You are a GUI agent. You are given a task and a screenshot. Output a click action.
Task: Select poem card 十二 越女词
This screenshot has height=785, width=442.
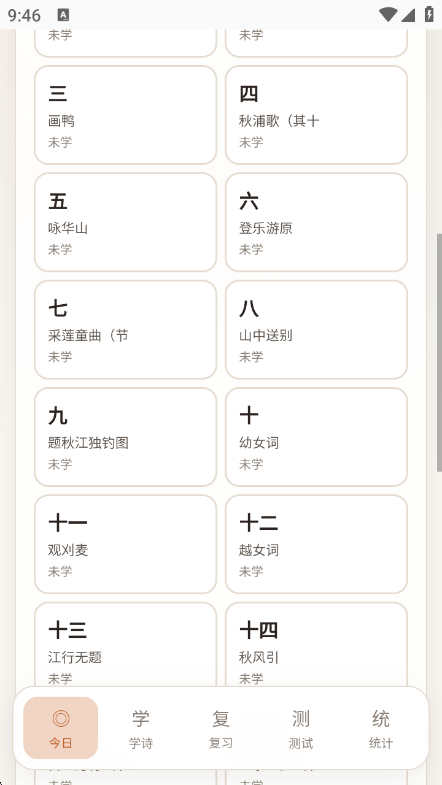click(316, 544)
